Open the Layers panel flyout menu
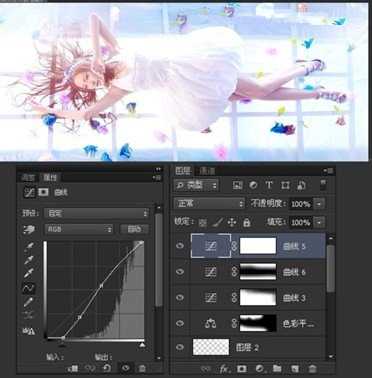The image size is (372, 378). (329, 171)
